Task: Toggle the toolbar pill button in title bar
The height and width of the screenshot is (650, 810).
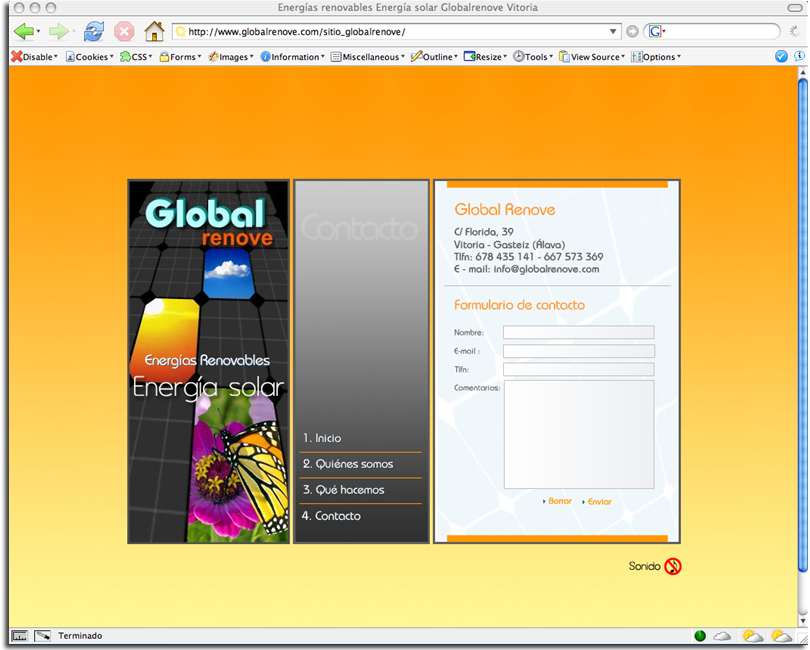Action: coord(795,8)
